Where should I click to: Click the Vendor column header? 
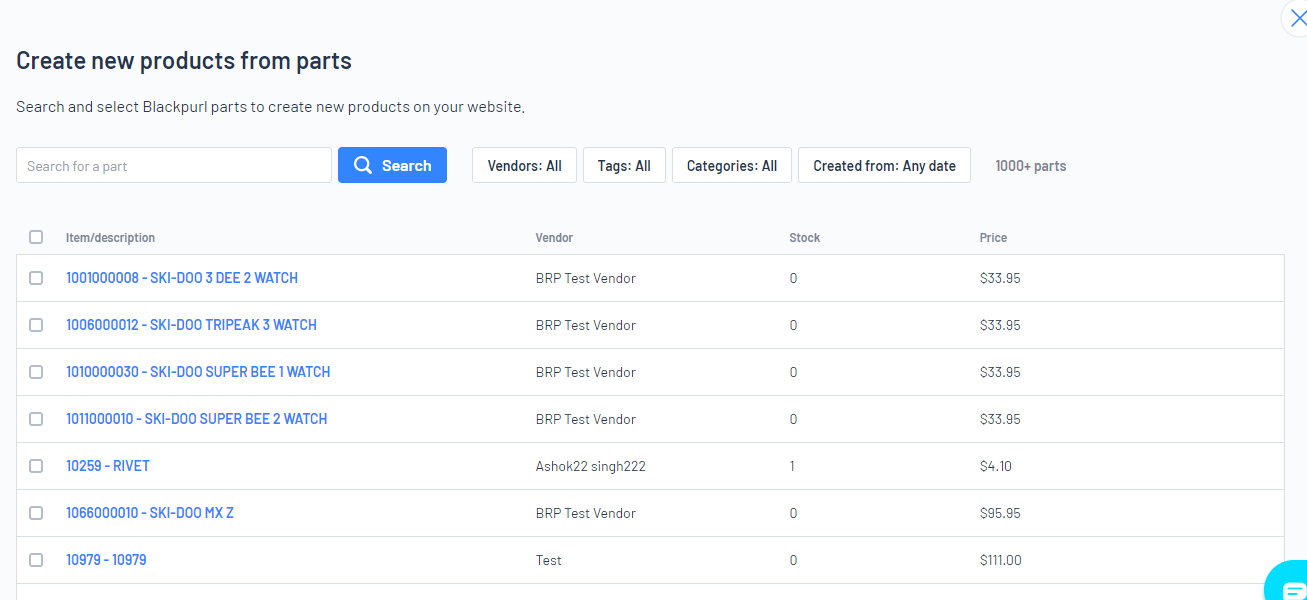(554, 238)
